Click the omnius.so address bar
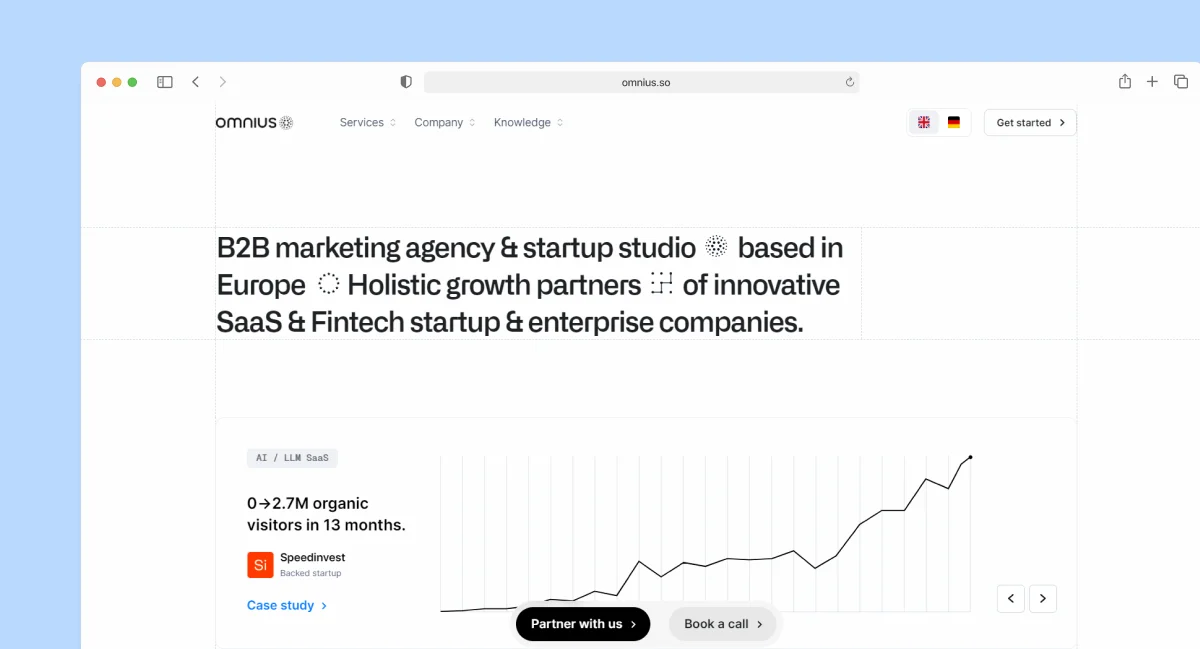The width and height of the screenshot is (1200, 649). click(x=641, y=82)
